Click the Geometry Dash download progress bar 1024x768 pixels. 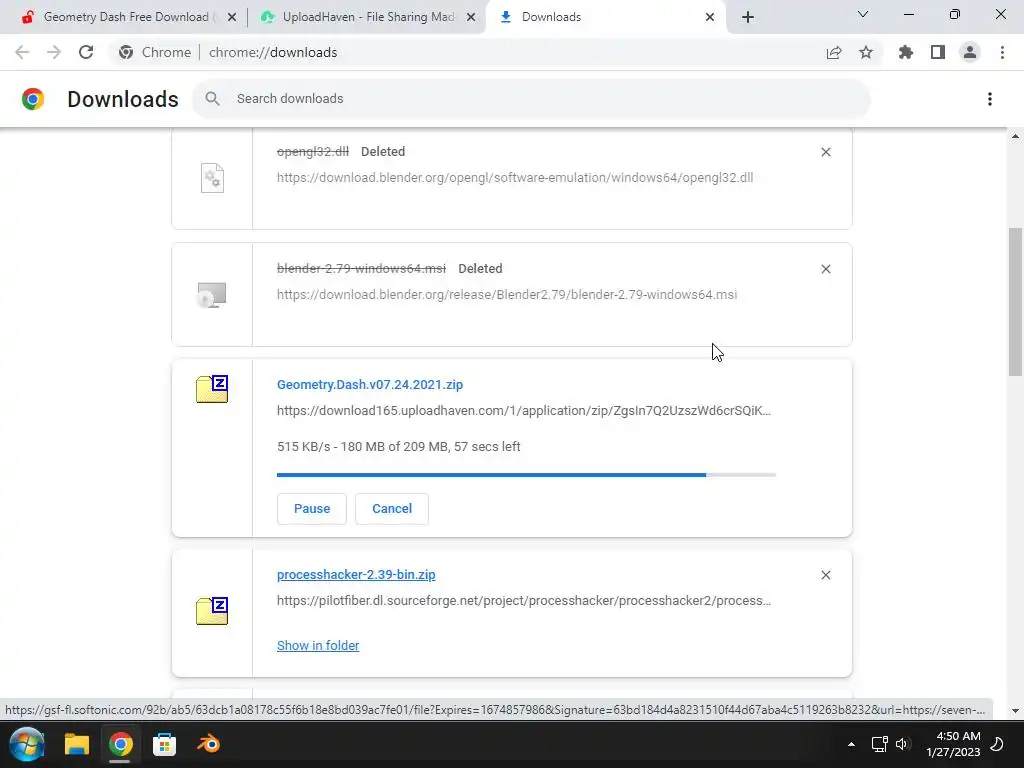tap(526, 475)
